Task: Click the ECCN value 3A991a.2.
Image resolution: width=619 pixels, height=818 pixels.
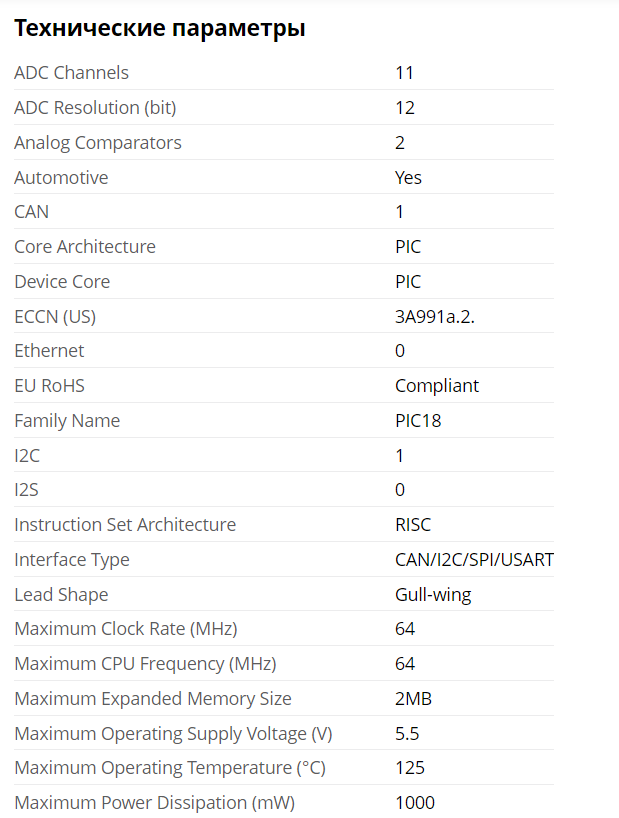Action: [x=435, y=316]
